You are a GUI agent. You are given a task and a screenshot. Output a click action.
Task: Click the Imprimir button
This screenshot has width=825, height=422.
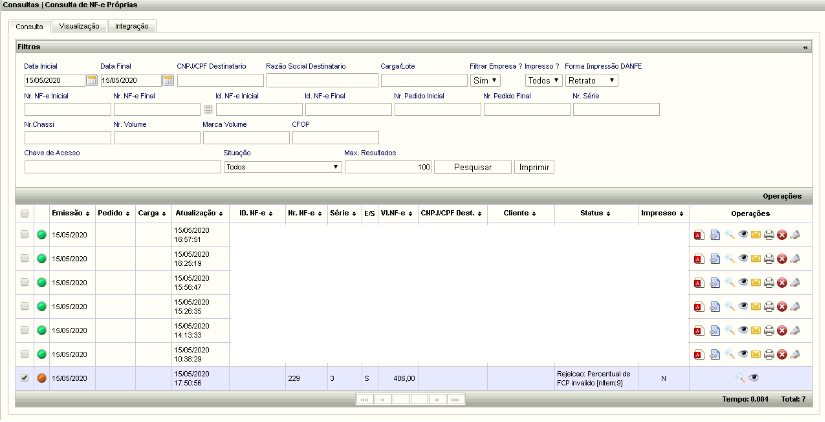pyautogui.click(x=534, y=167)
